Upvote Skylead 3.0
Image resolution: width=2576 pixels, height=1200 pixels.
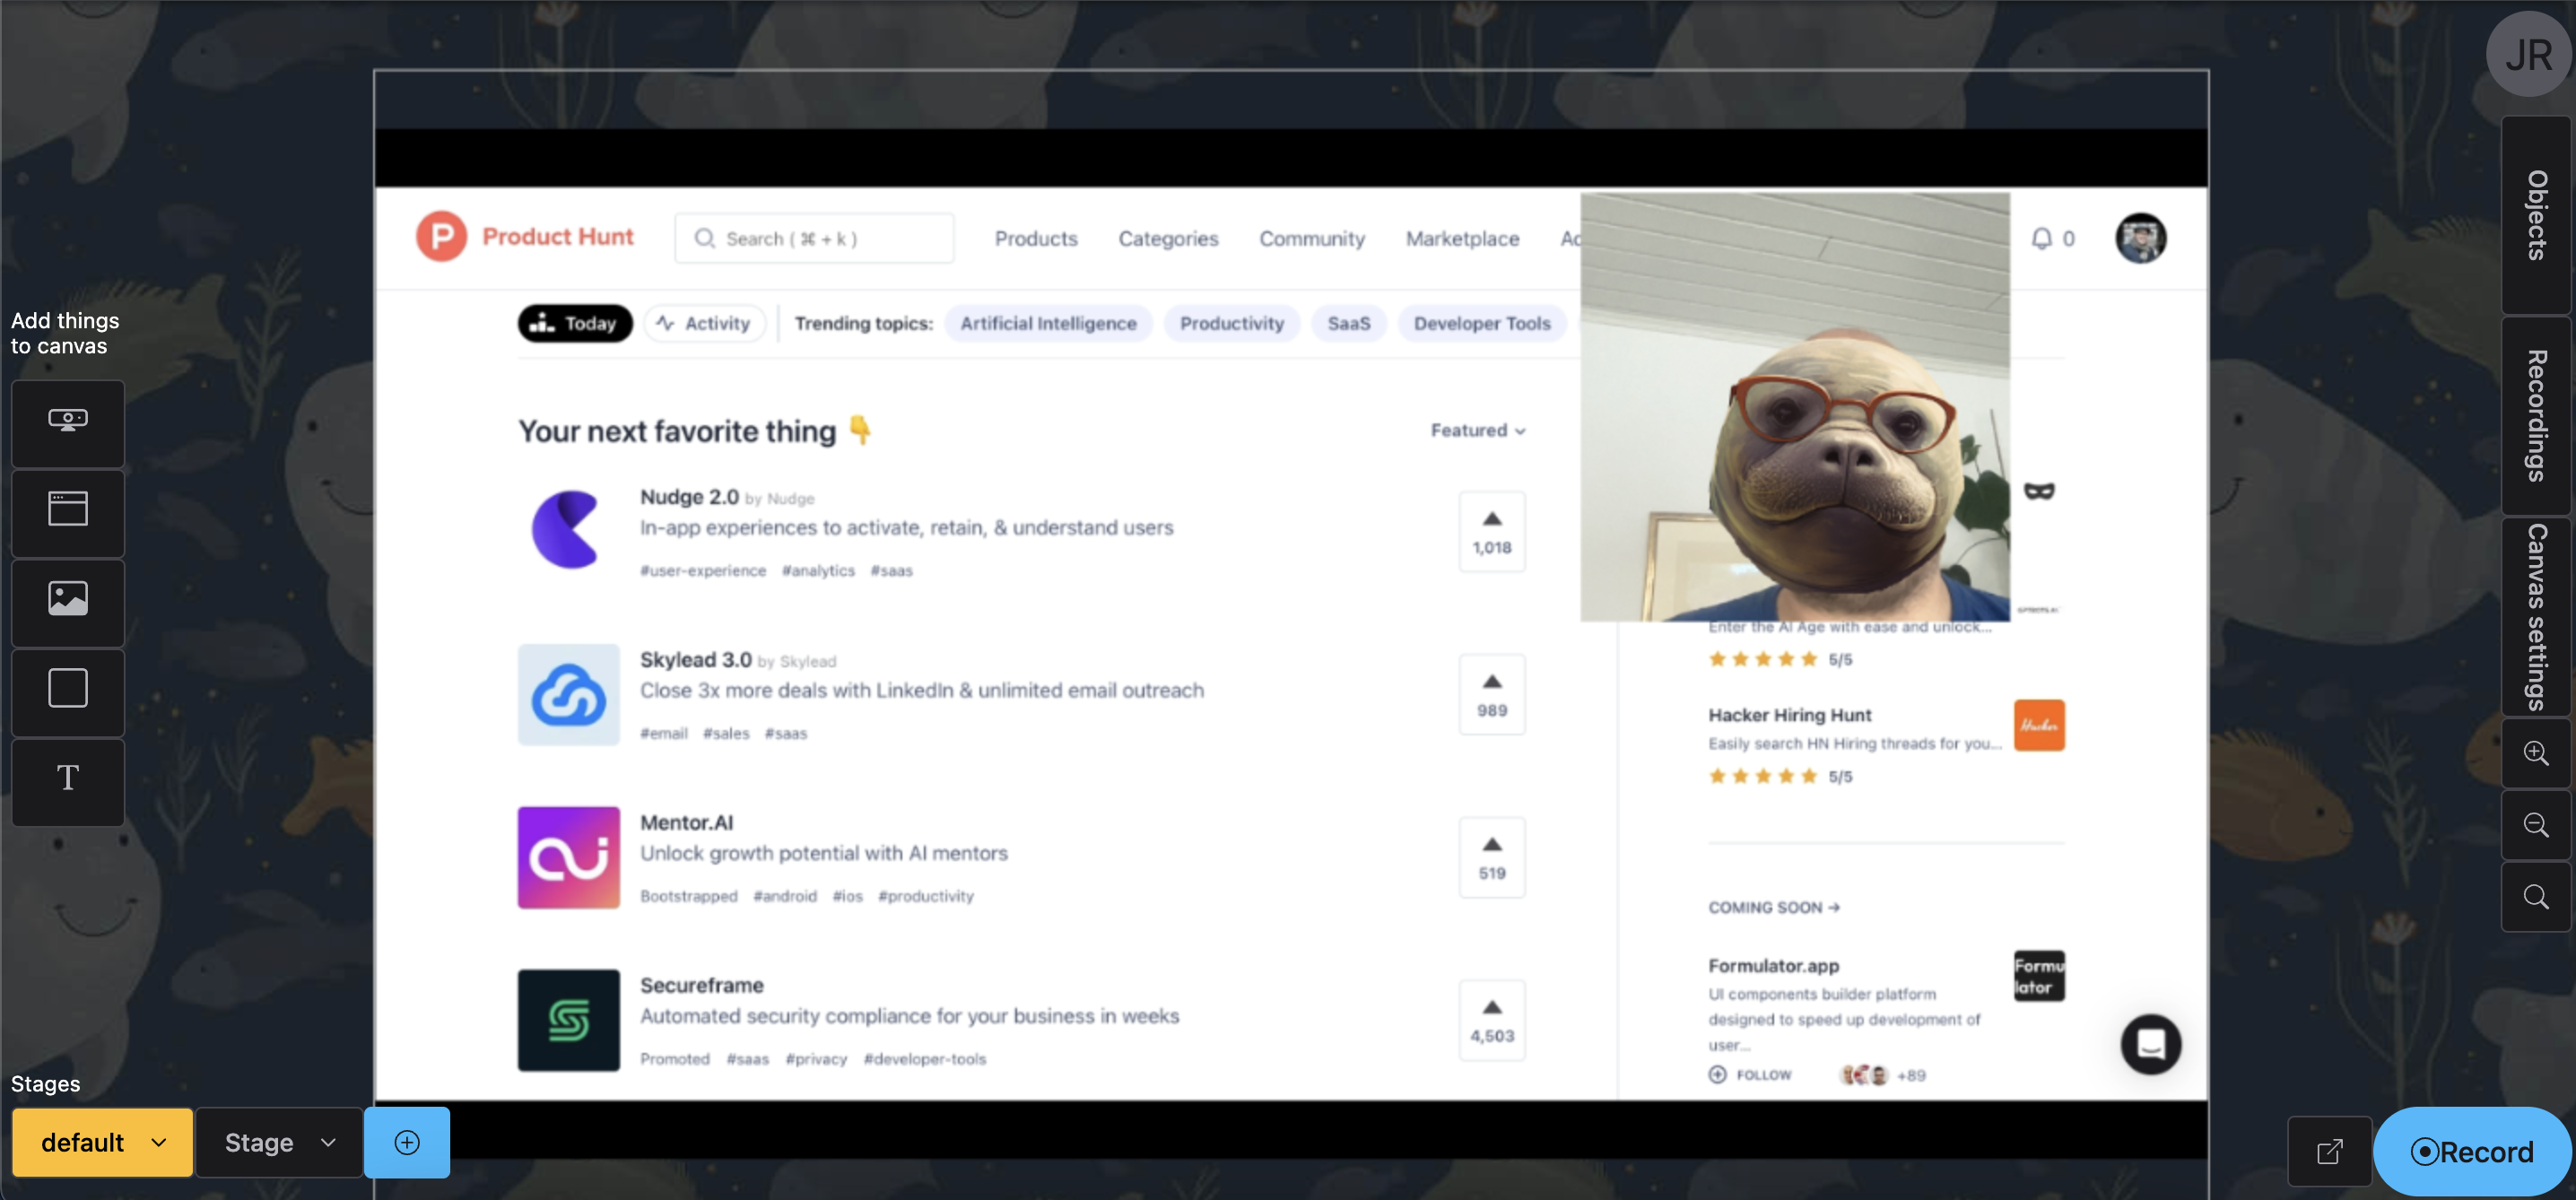pos(1492,694)
